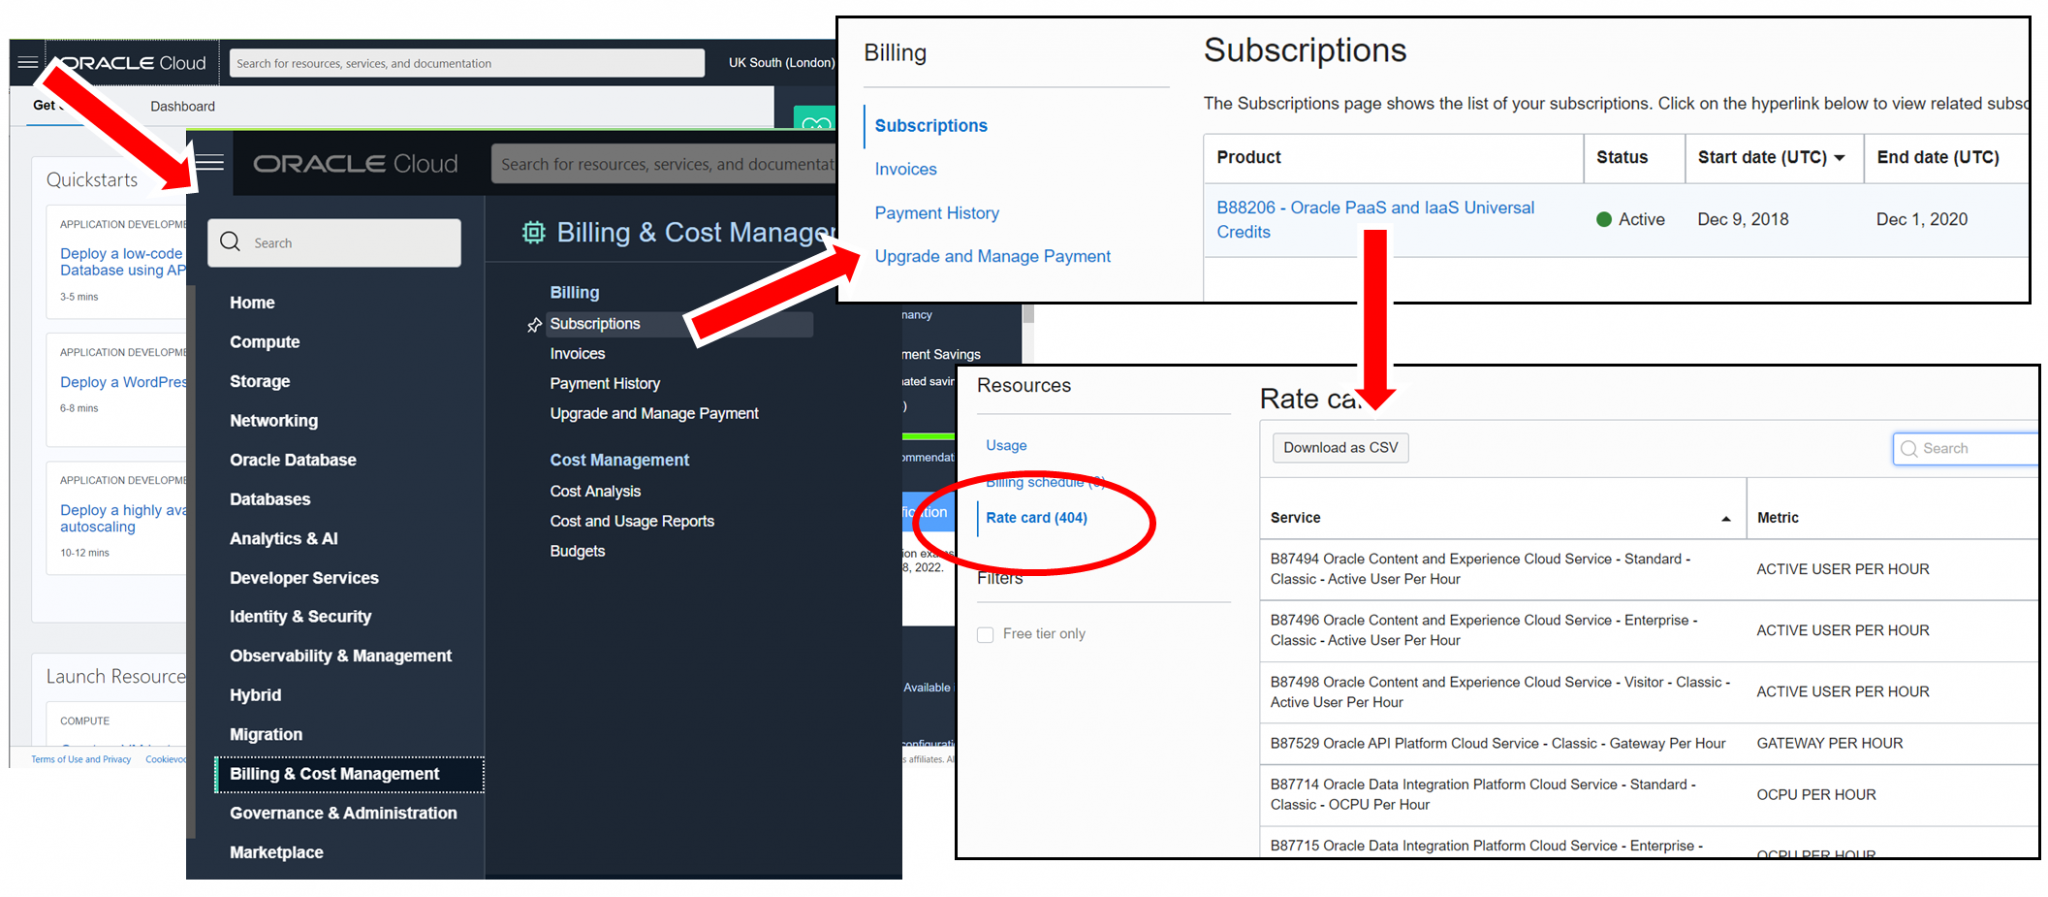Open Databases menu entry
Viewport: 2048px width, 897px height.
click(270, 499)
